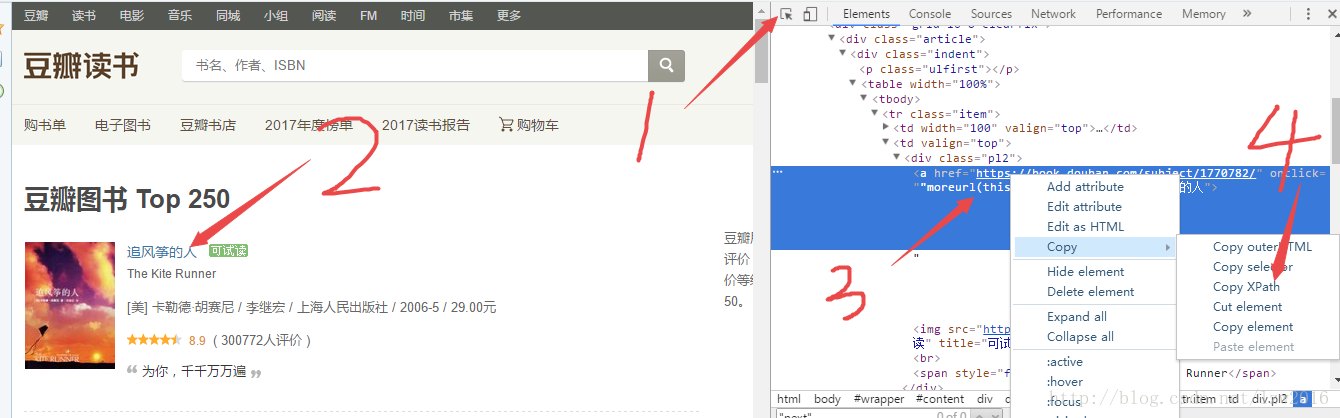Open the DevTools three-dot options menu
1340x418 pixels.
1308,14
